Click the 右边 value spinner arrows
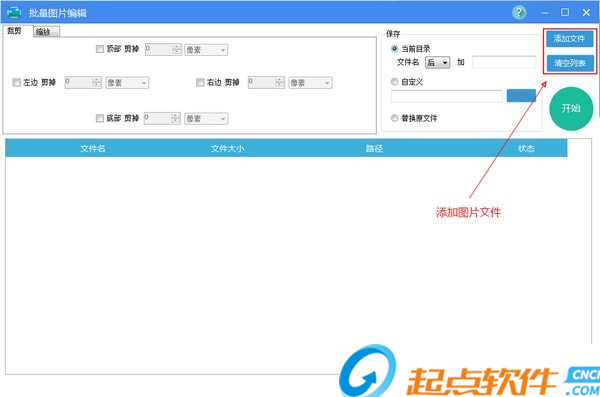The image size is (600, 397). [280, 82]
